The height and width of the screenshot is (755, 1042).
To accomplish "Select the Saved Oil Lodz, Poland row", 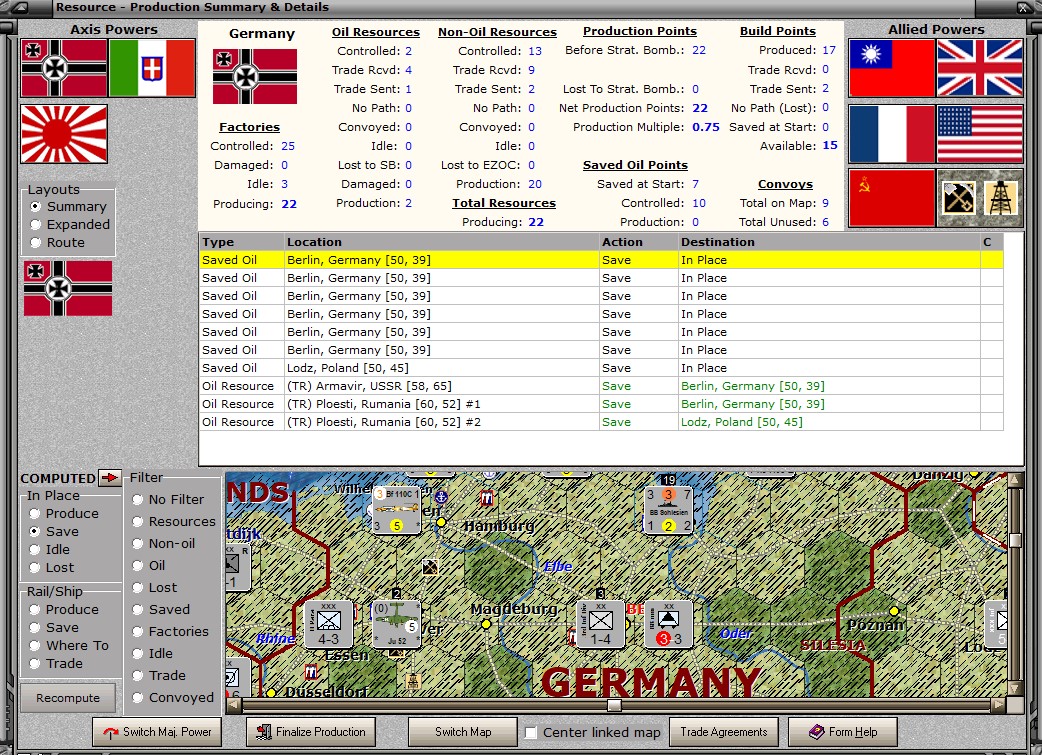I will tap(601, 368).
